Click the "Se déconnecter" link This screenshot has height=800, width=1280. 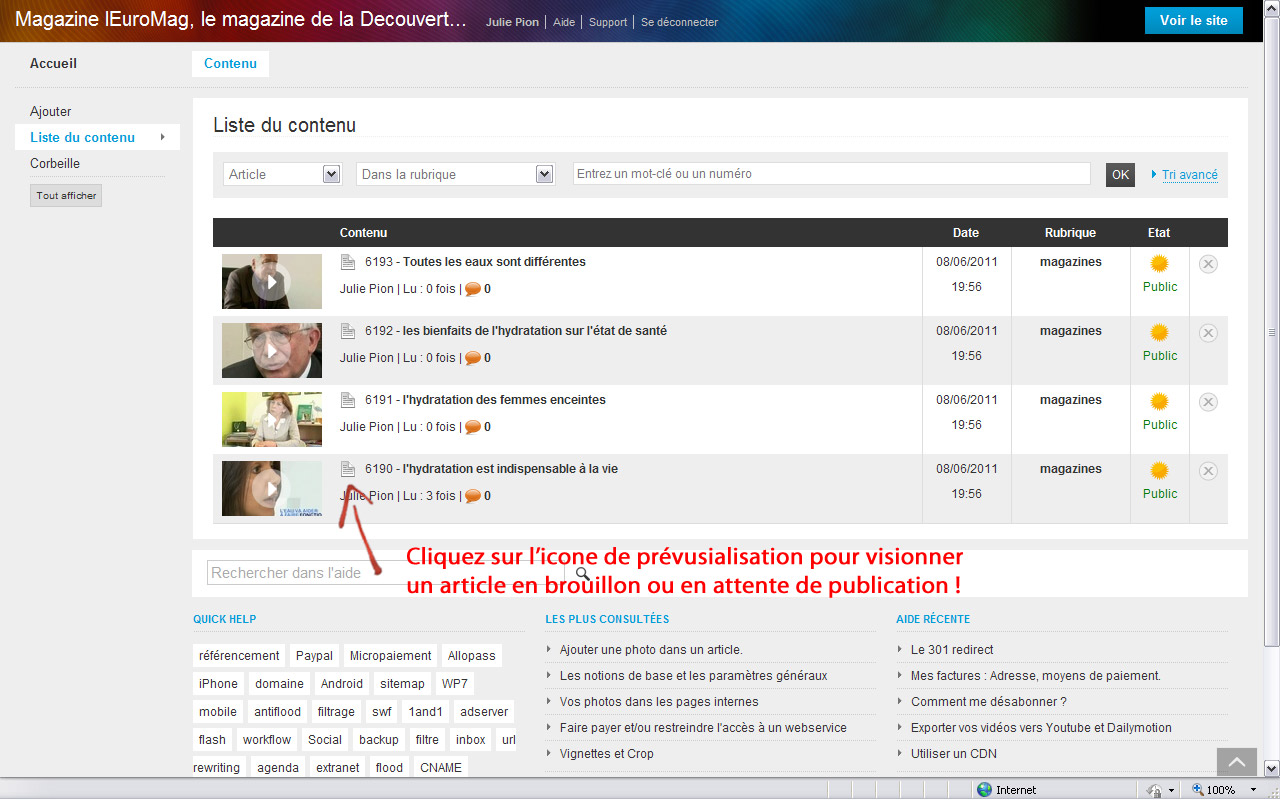click(x=679, y=22)
